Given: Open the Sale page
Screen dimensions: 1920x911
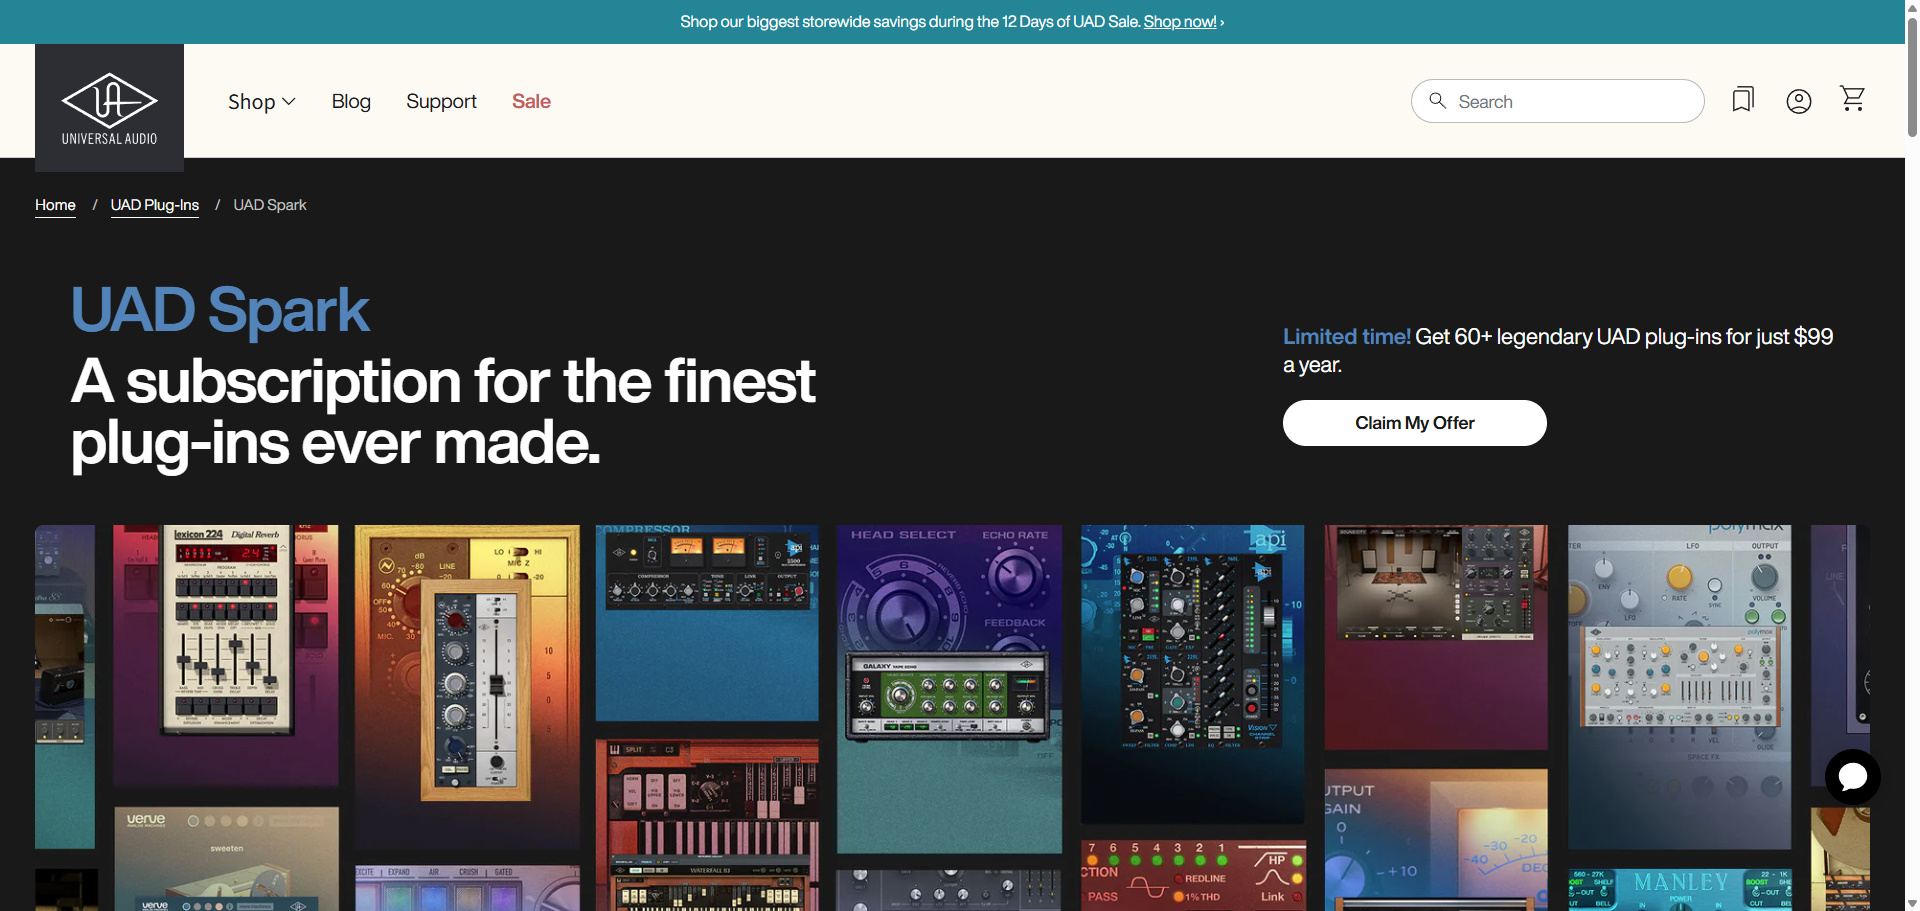Looking at the screenshot, I should [x=531, y=101].
